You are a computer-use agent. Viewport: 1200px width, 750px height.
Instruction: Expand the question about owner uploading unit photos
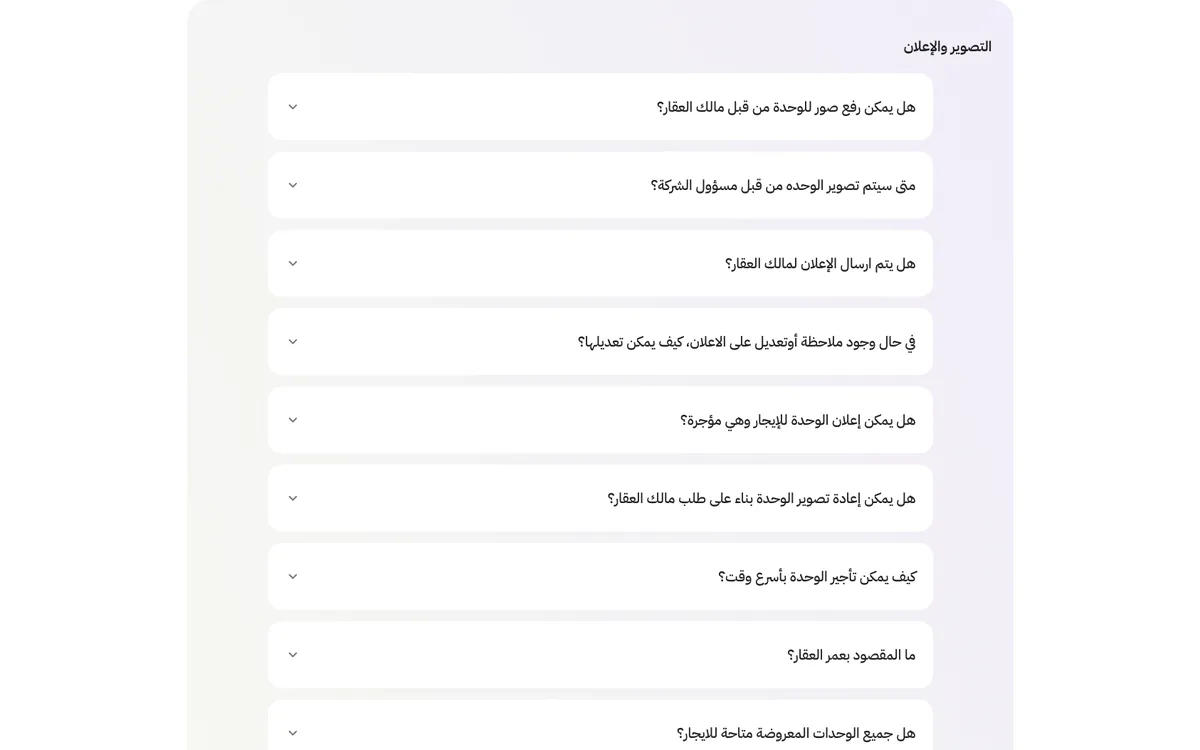(600, 107)
